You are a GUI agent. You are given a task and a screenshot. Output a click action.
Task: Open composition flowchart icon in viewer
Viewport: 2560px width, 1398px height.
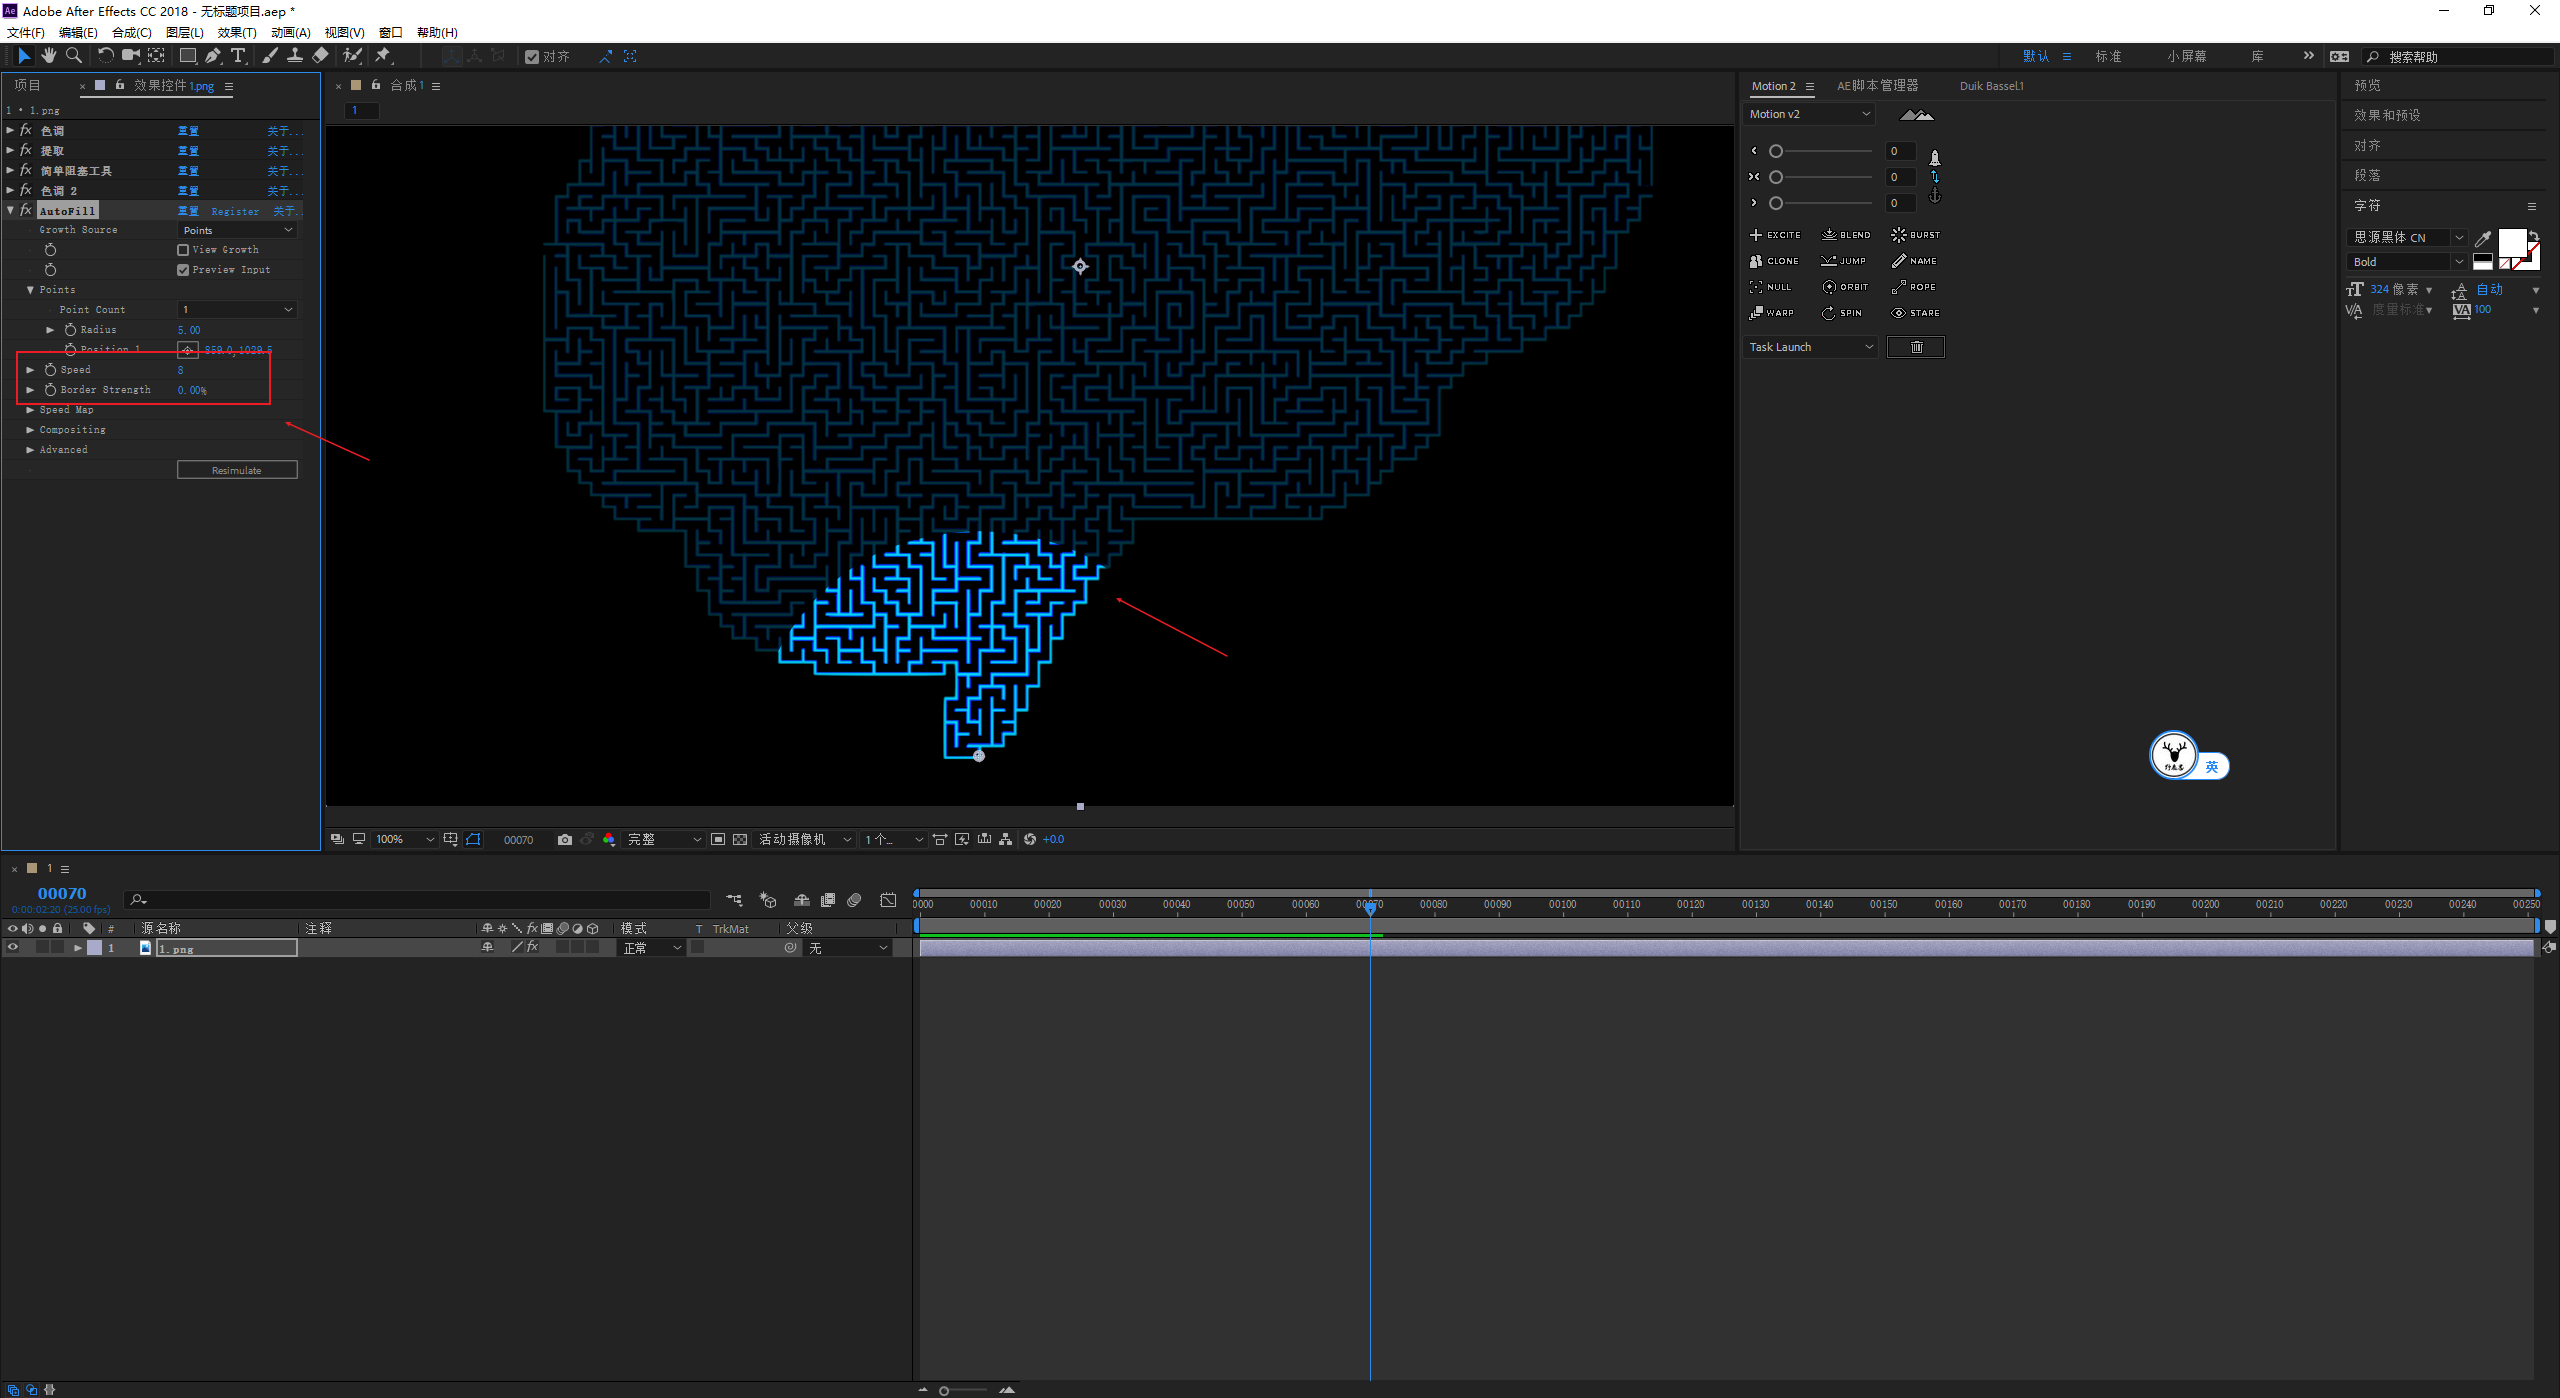[x=1006, y=839]
